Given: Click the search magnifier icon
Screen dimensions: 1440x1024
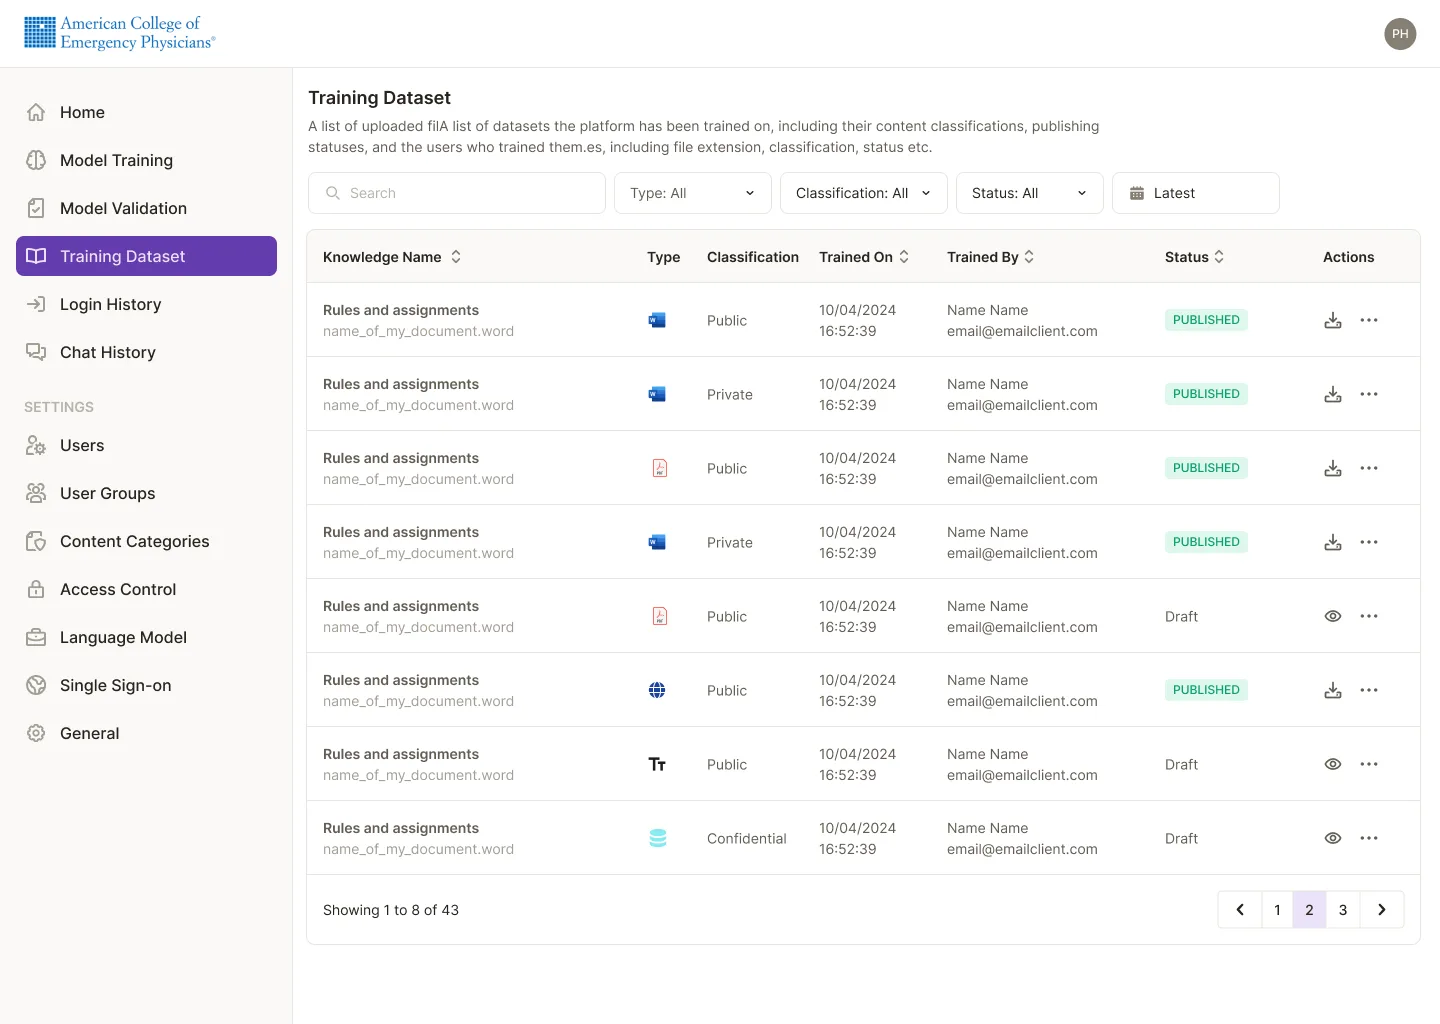Looking at the screenshot, I should [333, 193].
